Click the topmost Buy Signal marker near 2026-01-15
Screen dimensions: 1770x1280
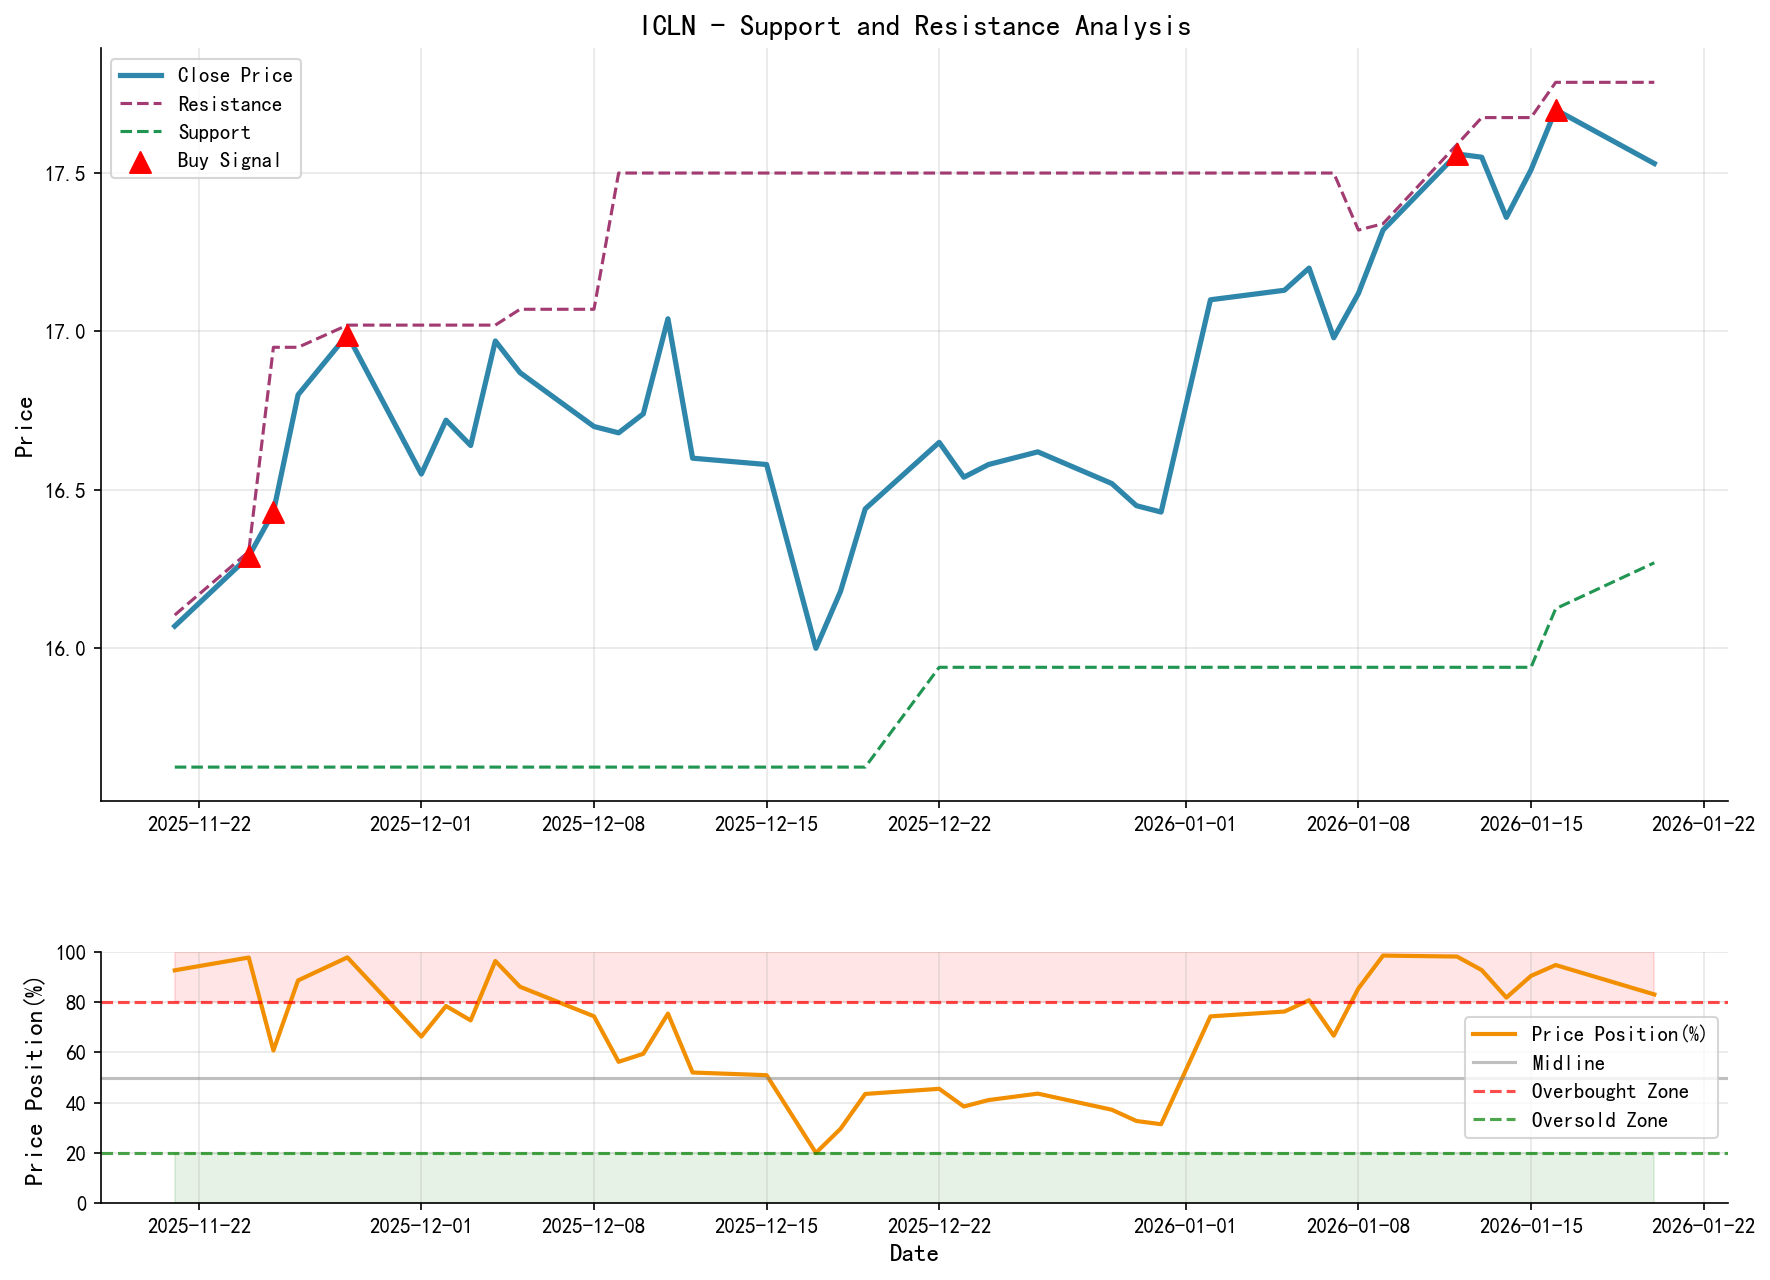(x=1556, y=110)
